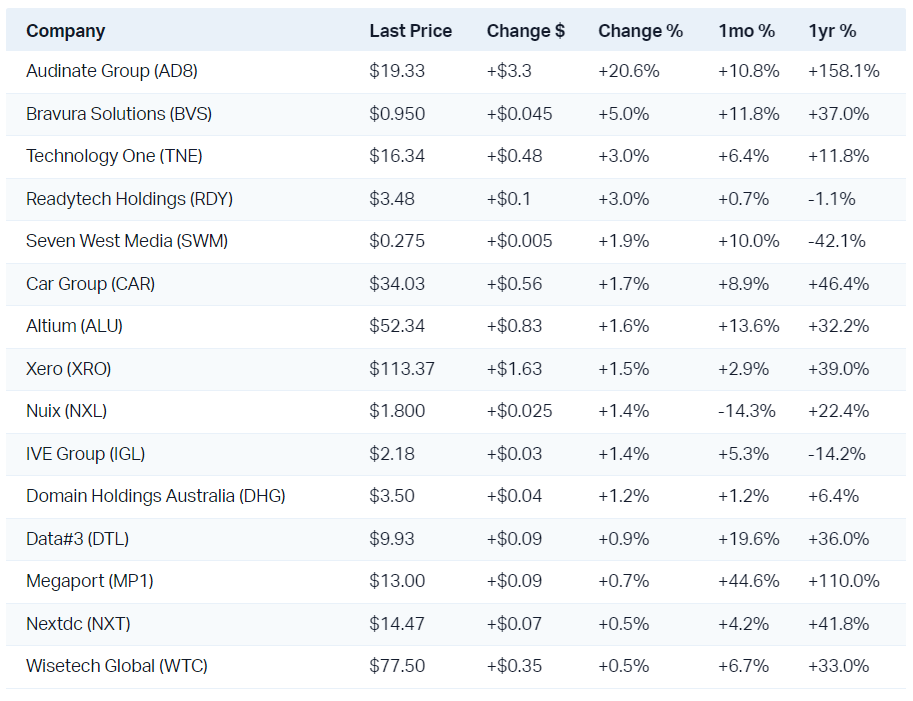
Task: Sort by the Last Price column header
Action: 410,31
